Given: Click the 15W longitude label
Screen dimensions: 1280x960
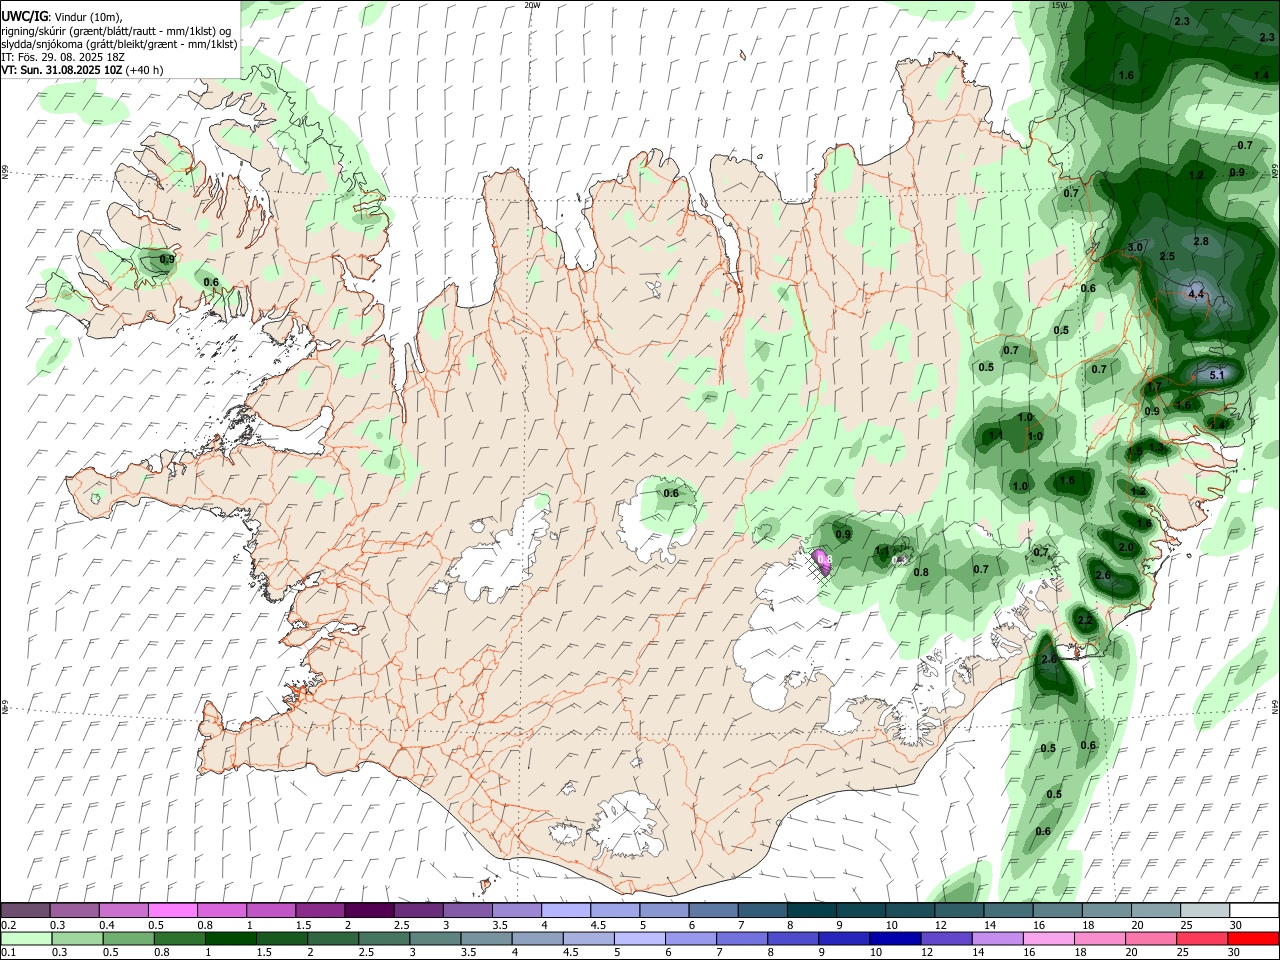Looking at the screenshot, I should coord(1059,5).
